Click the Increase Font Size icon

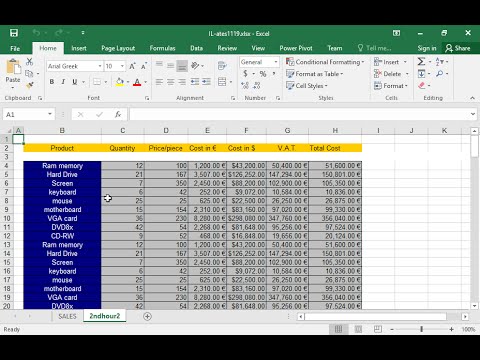(x=132, y=66)
